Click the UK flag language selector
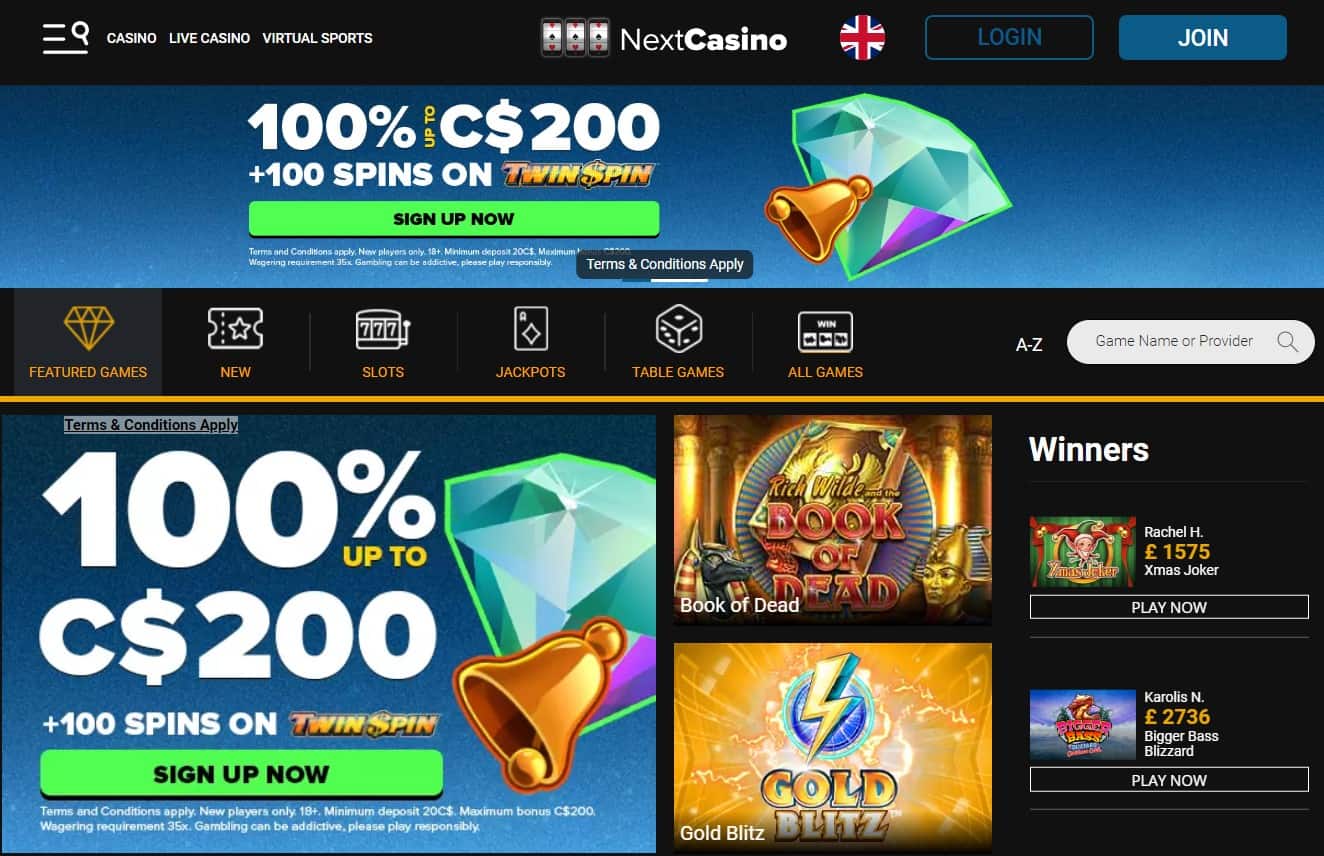This screenshot has width=1324, height=856. [x=862, y=38]
